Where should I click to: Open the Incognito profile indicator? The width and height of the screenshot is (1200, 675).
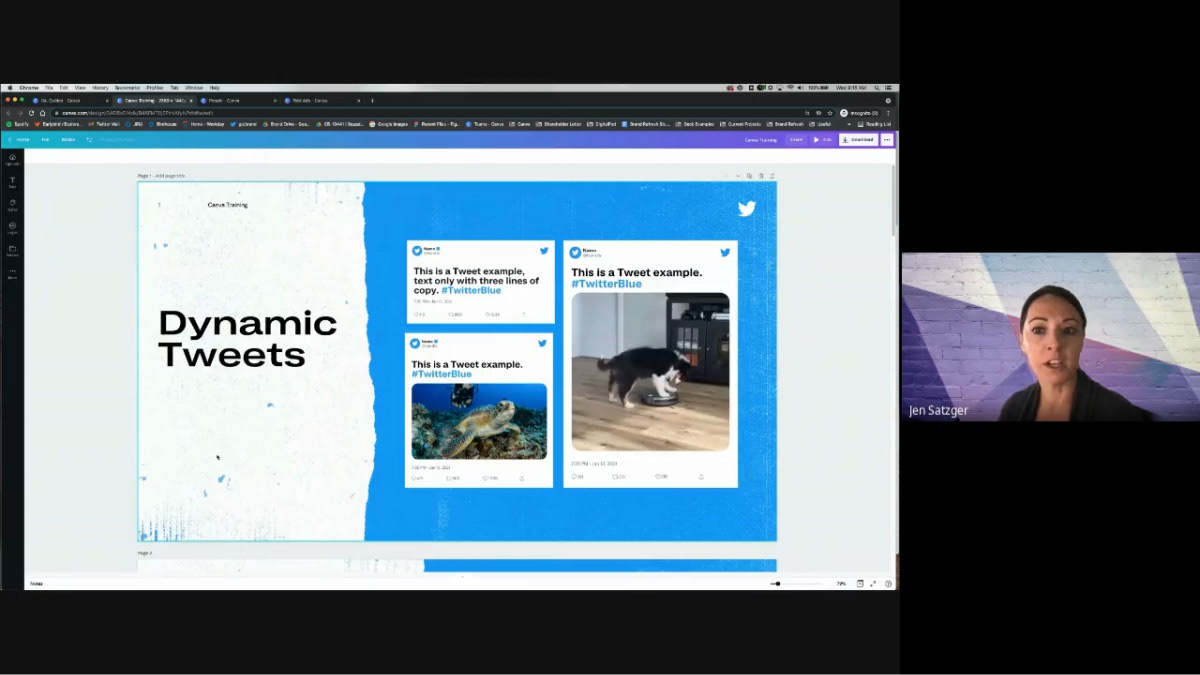(x=860, y=113)
